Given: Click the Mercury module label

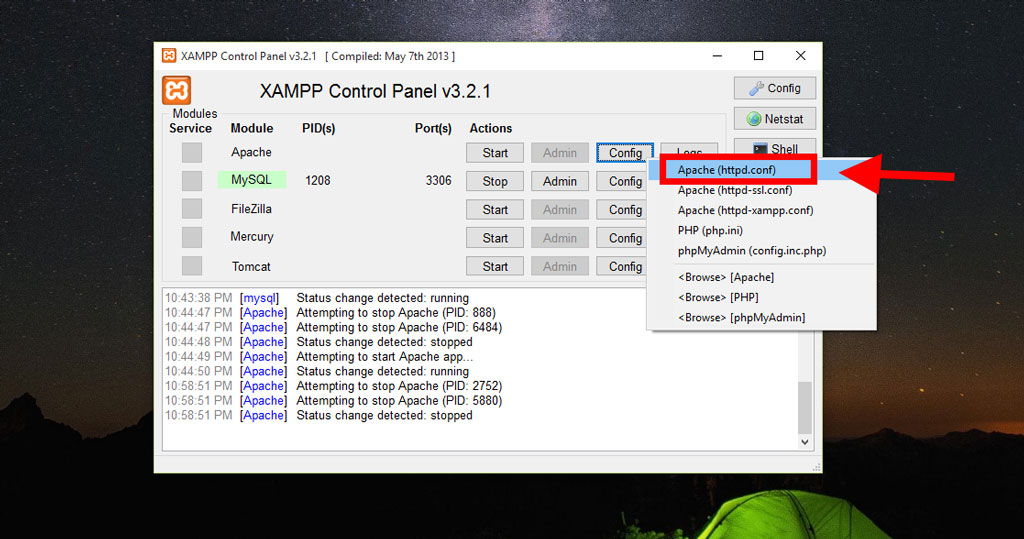Looking at the screenshot, I should pos(251,237).
